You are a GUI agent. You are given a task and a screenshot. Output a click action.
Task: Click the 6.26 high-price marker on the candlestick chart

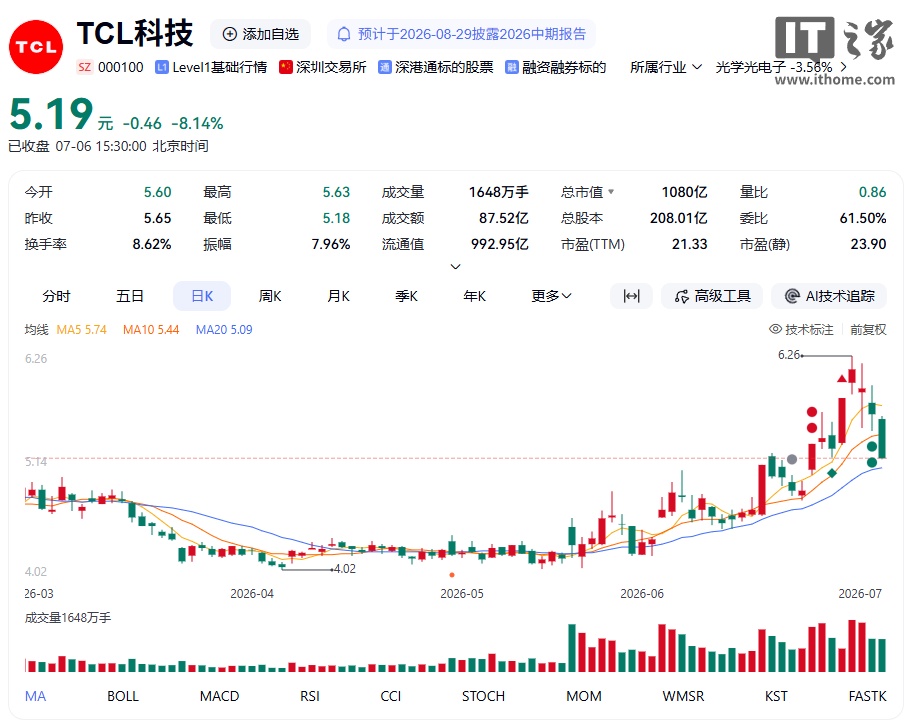click(x=788, y=355)
